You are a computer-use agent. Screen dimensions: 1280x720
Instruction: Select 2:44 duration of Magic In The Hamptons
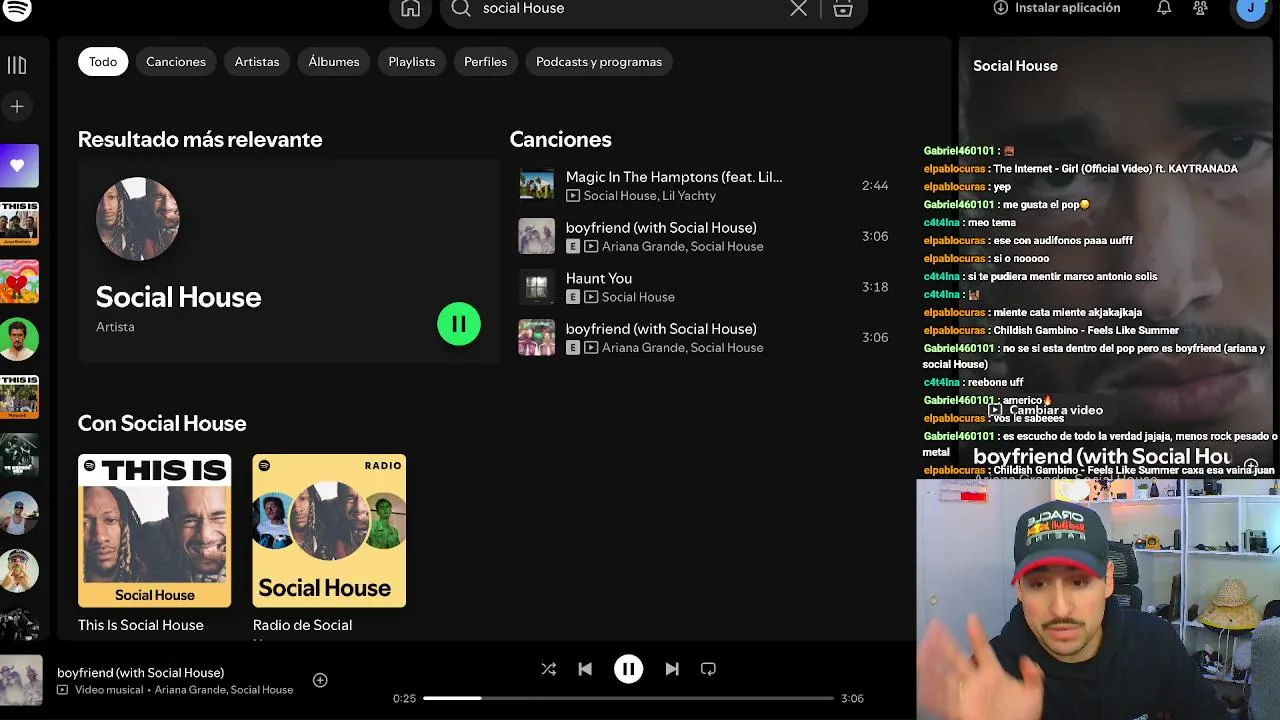875,186
